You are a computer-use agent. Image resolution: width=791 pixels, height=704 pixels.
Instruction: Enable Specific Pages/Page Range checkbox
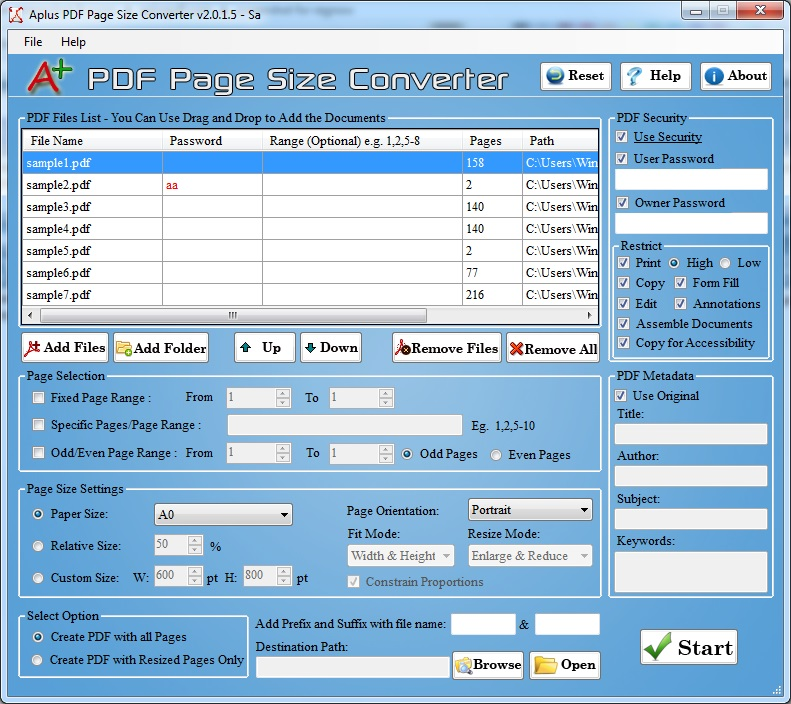[38, 425]
